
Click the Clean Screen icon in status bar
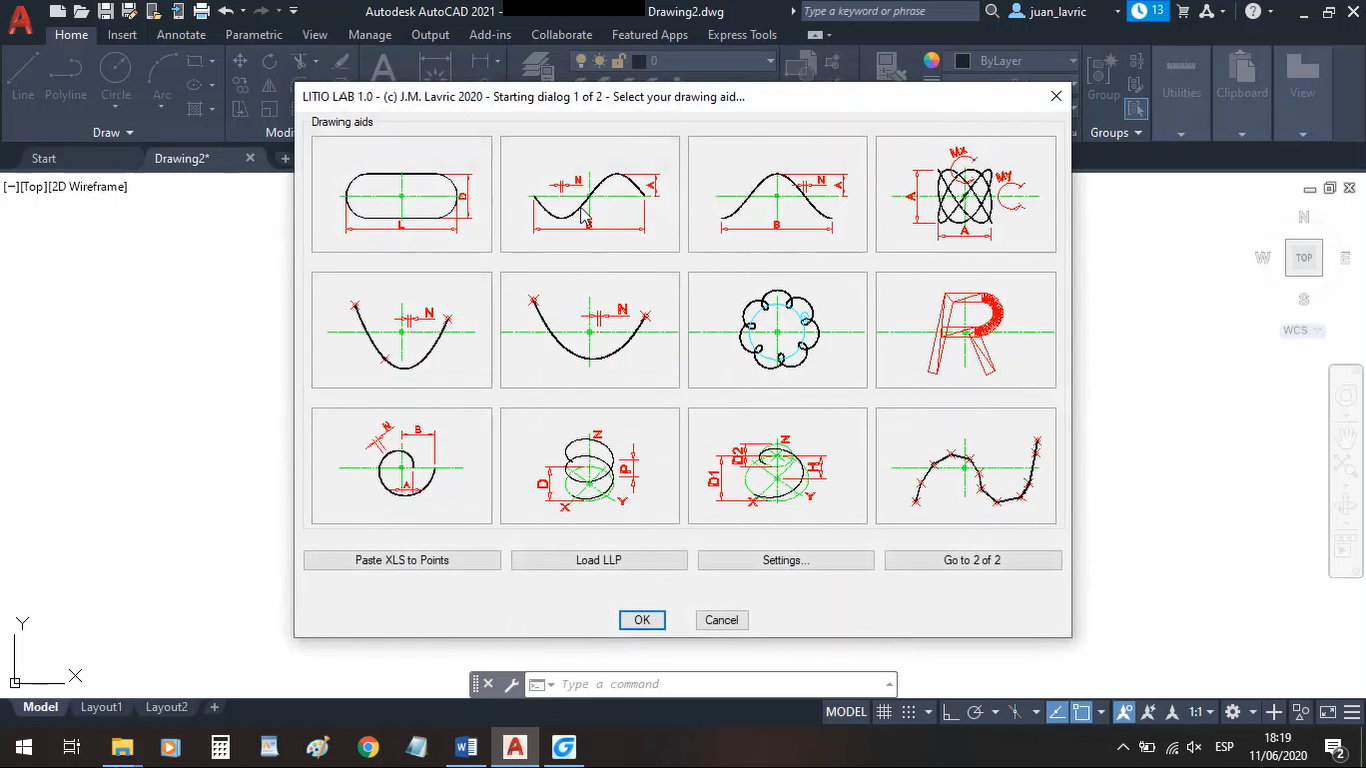[1328, 712]
